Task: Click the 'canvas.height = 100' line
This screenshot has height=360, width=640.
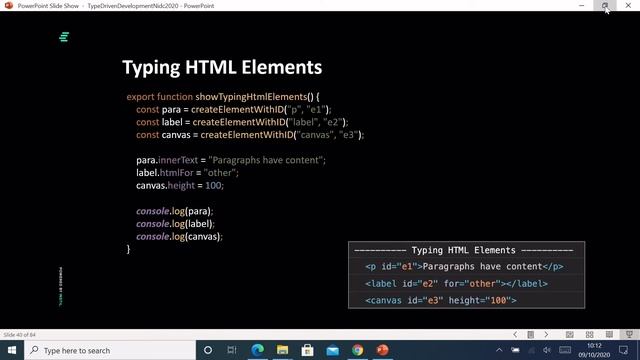Action: (180, 185)
